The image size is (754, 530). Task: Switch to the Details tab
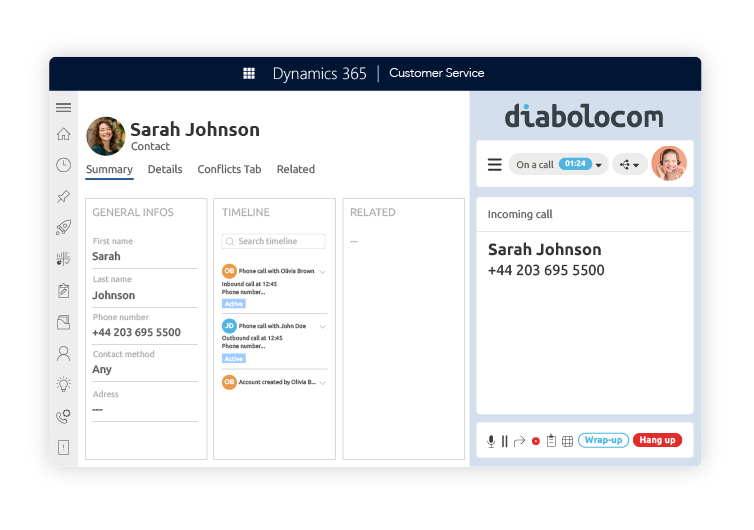[x=165, y=170]
